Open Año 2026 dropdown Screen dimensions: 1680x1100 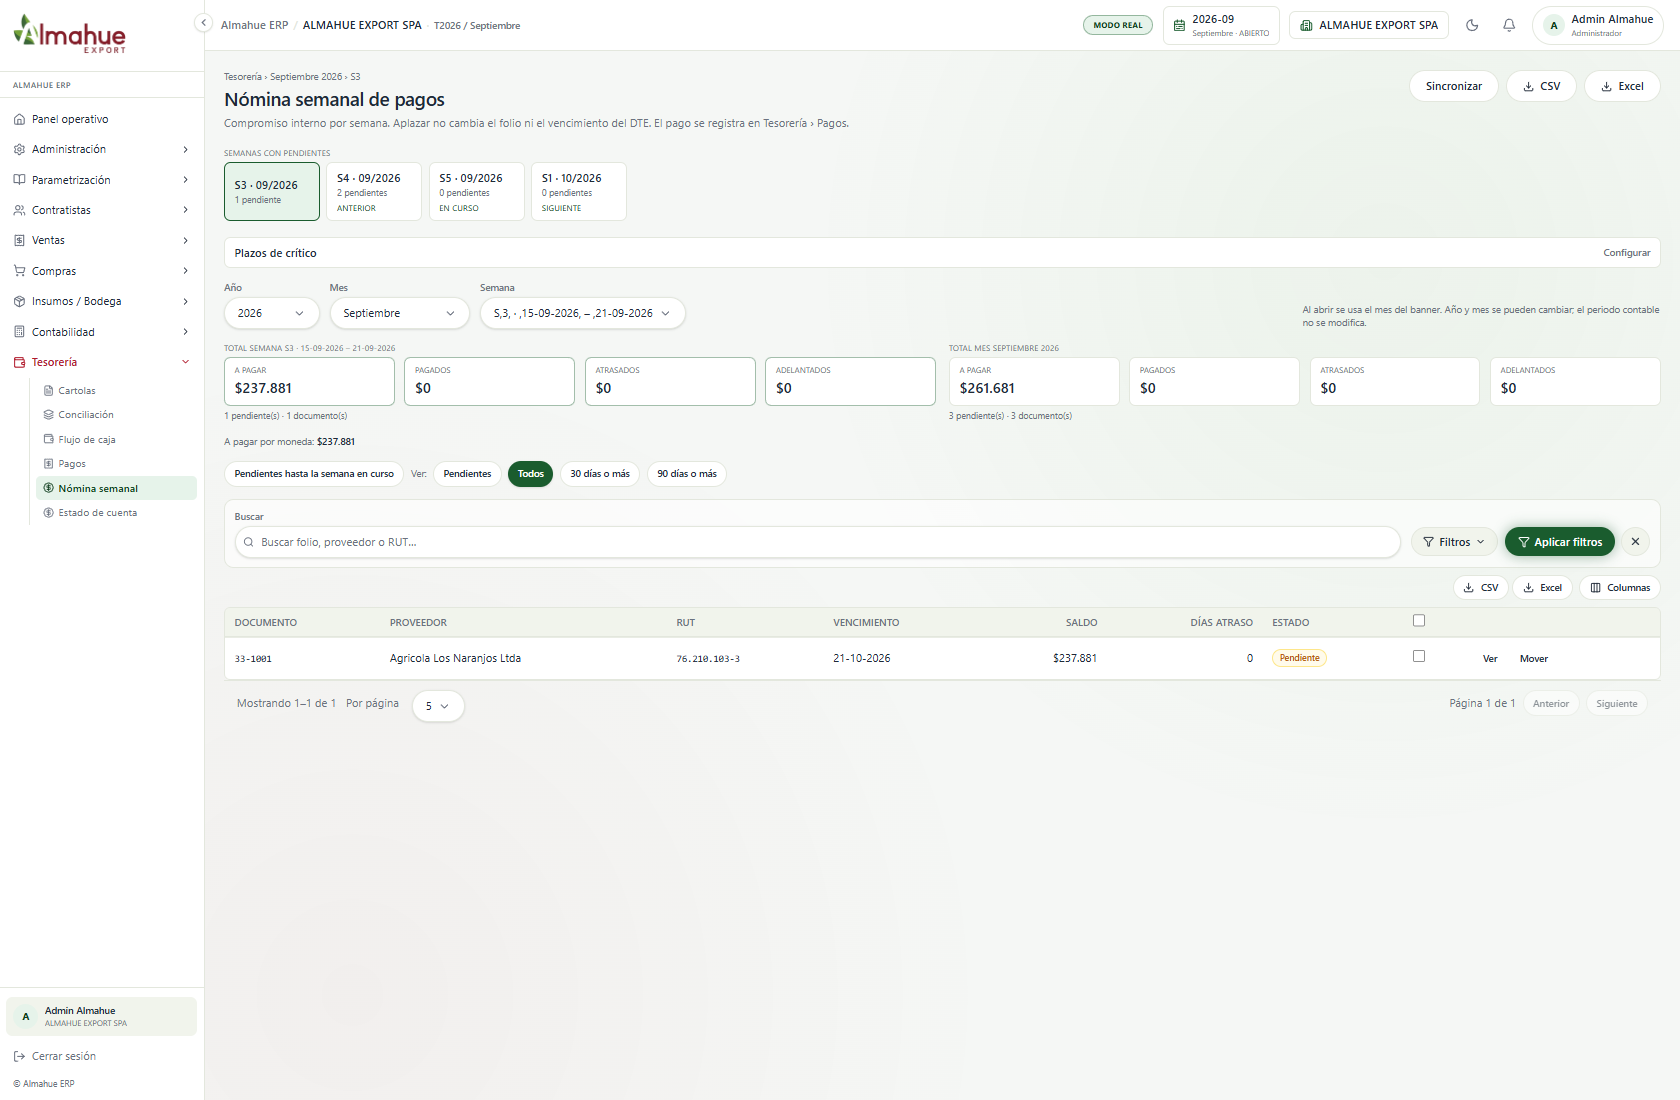pos(271,313)
